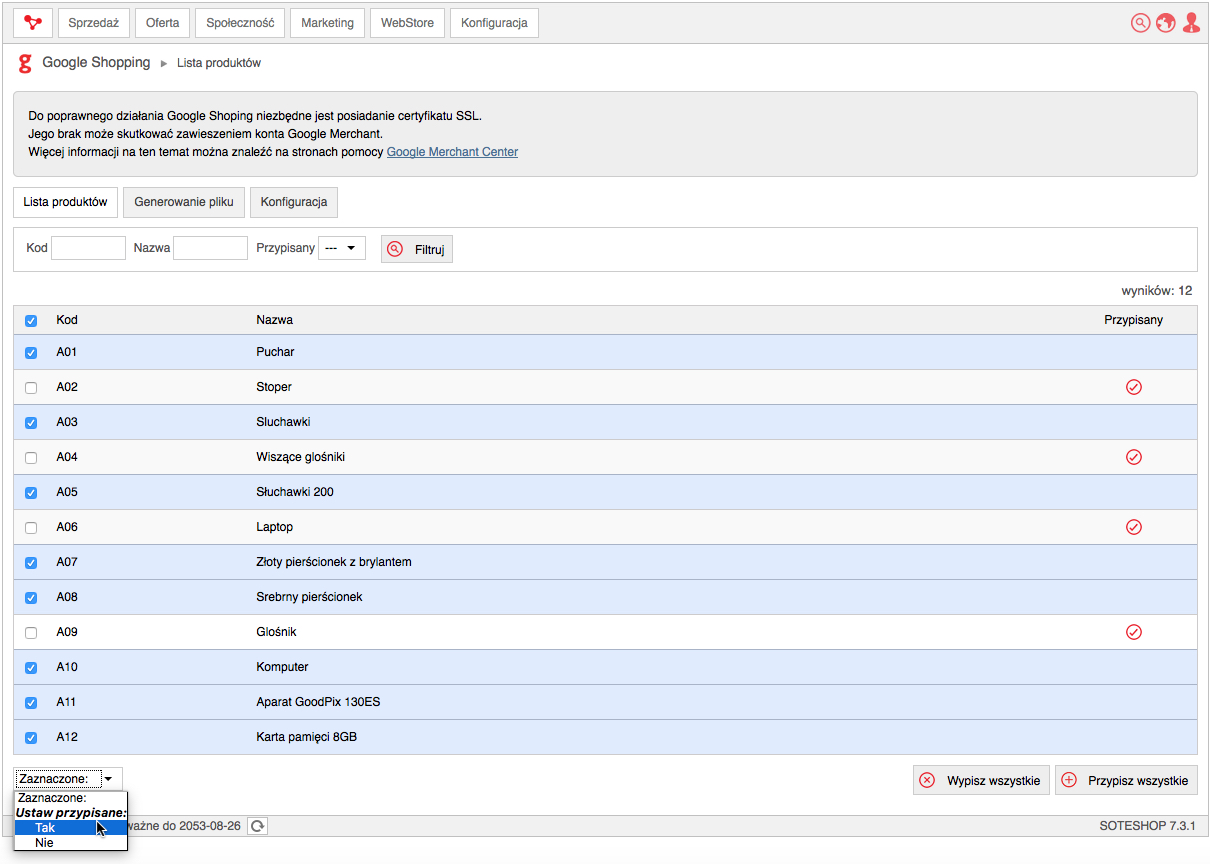1210x864 pixels.
Task: Click product name Słuchawki 200
Action: tap(295, 492)
